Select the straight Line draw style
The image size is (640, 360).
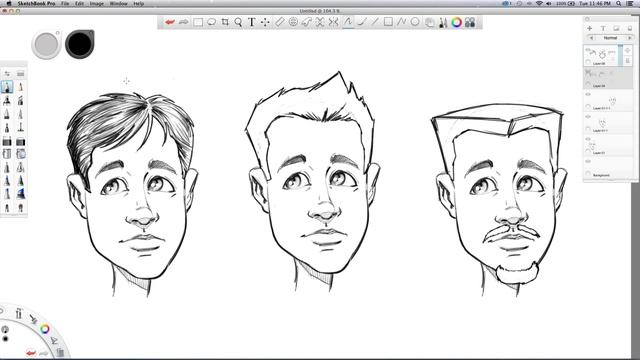point(375,22)
